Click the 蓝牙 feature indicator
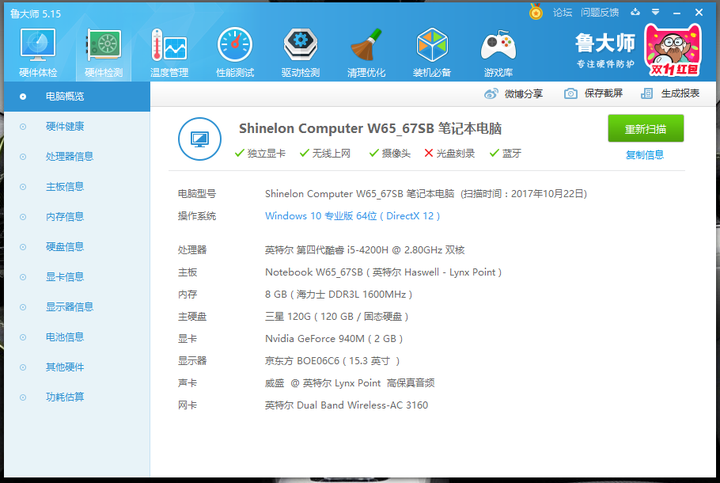The image size is (720, 483). (x=506, y=153)
